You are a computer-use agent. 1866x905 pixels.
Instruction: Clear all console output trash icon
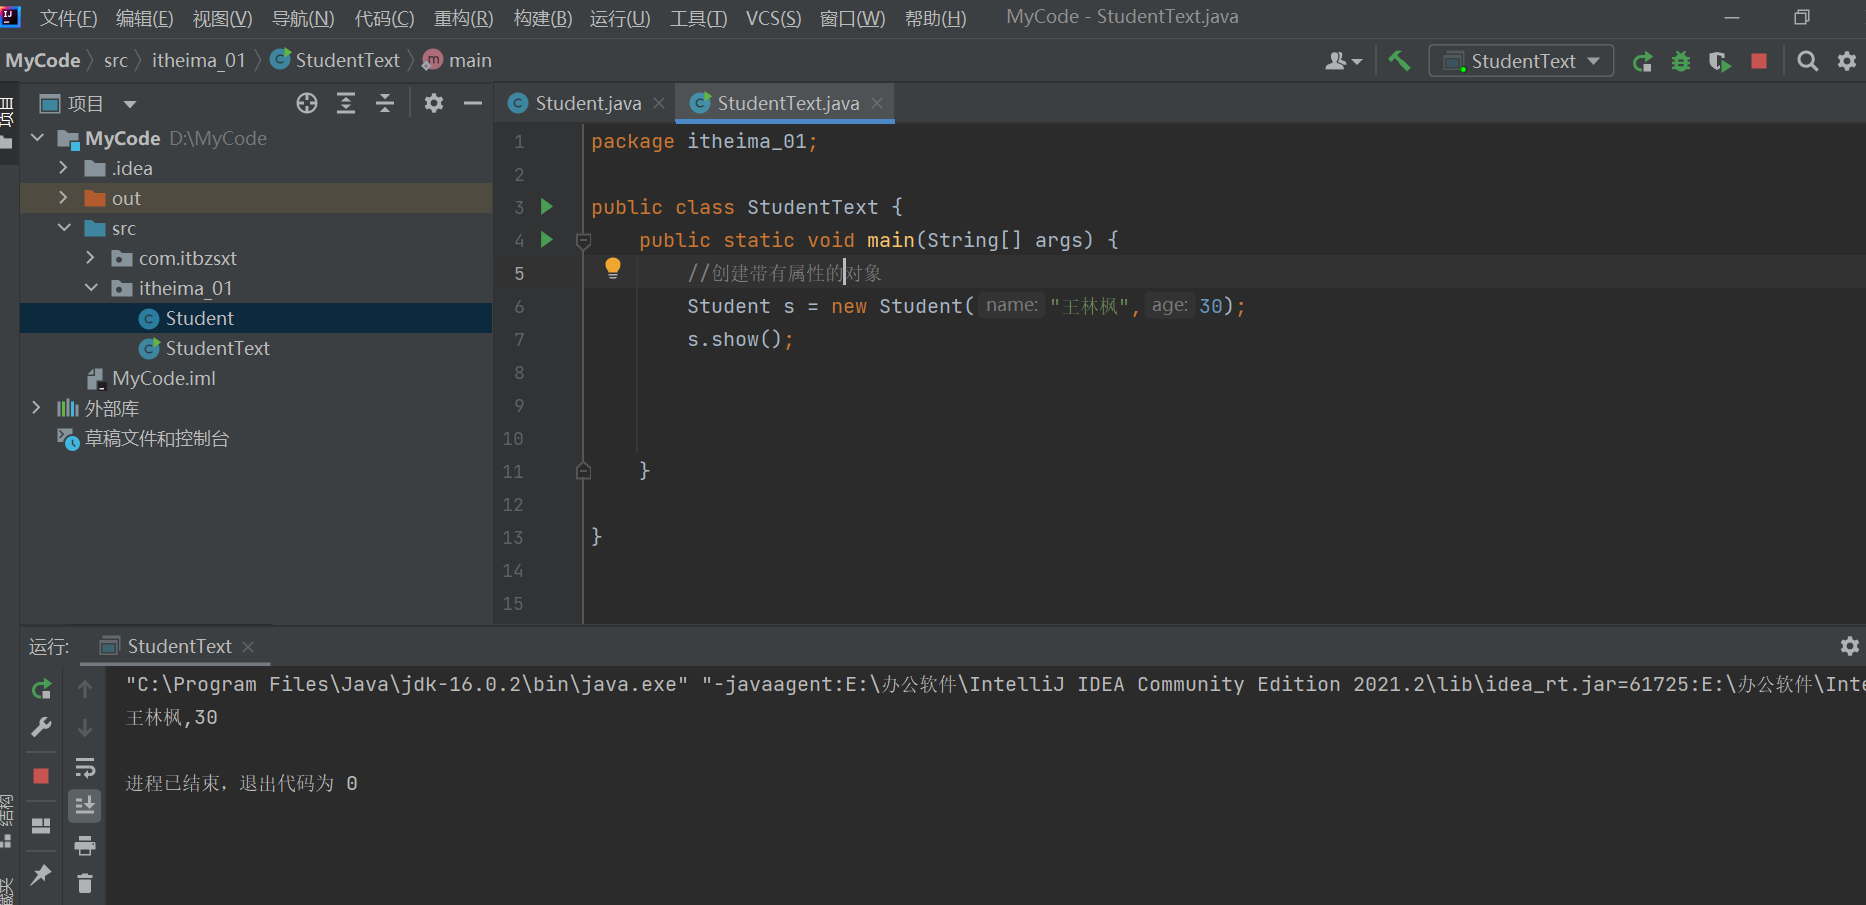pyautogui.click(x=85, y=883)
